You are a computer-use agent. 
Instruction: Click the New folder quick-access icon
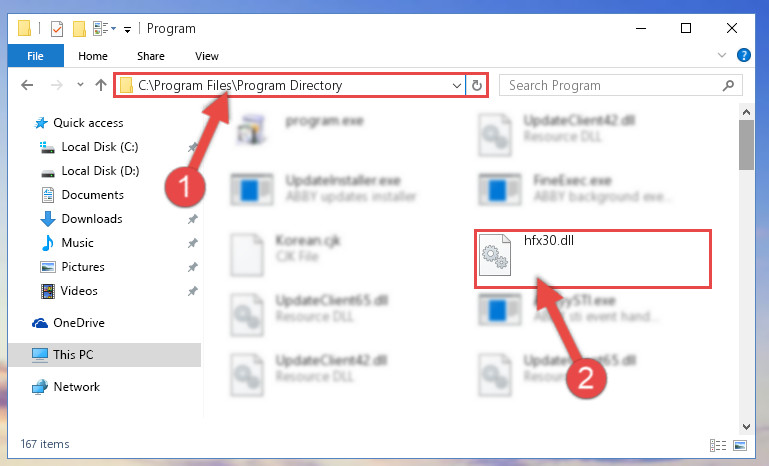tap(79, 29)
